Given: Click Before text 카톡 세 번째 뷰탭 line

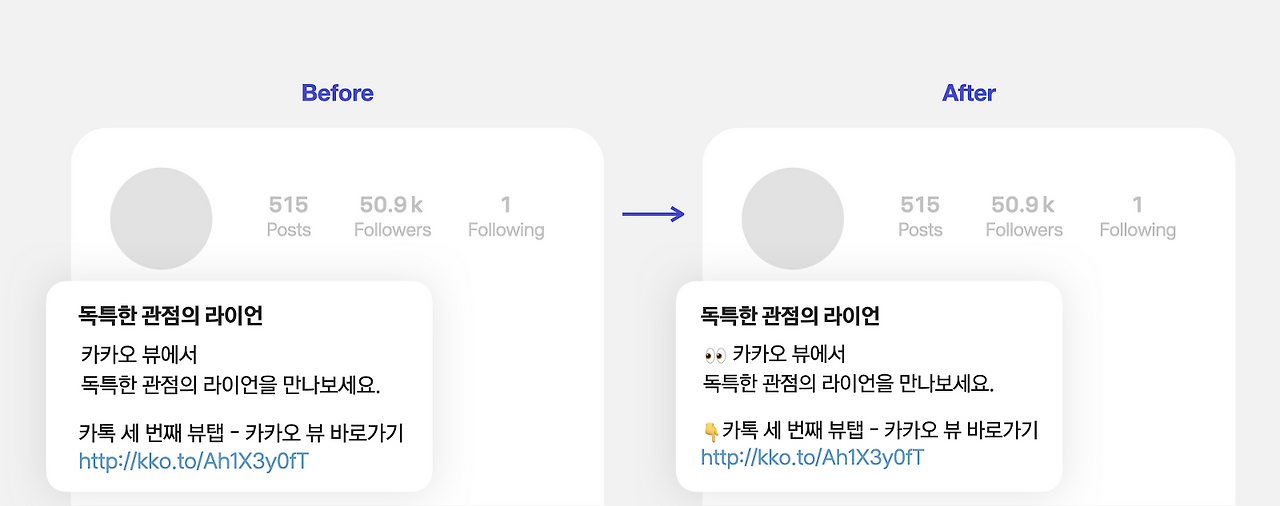Looking at the screenshot, I should pos(241,434).
